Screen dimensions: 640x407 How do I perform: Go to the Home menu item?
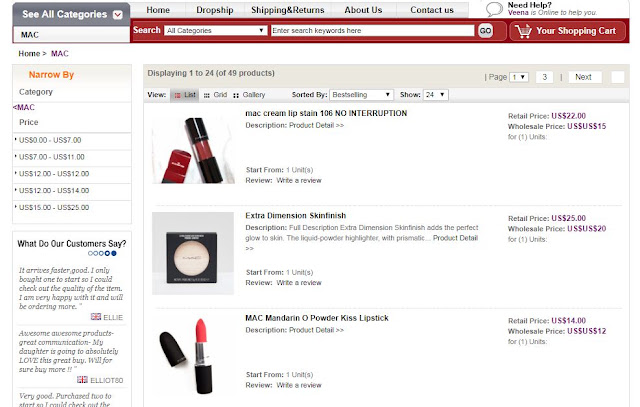(x=158, y=10)
